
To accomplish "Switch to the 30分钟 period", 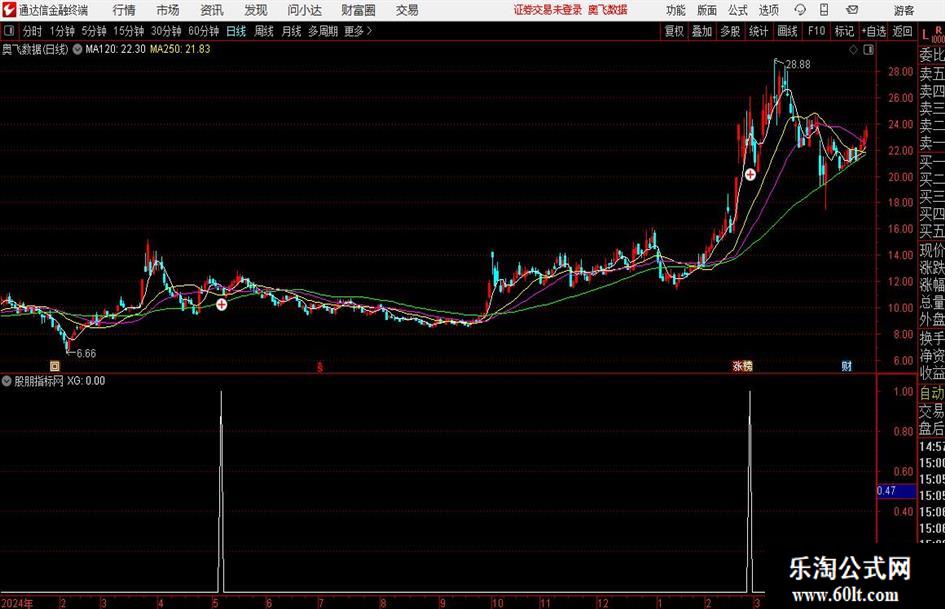I will [x=166, y=31].
